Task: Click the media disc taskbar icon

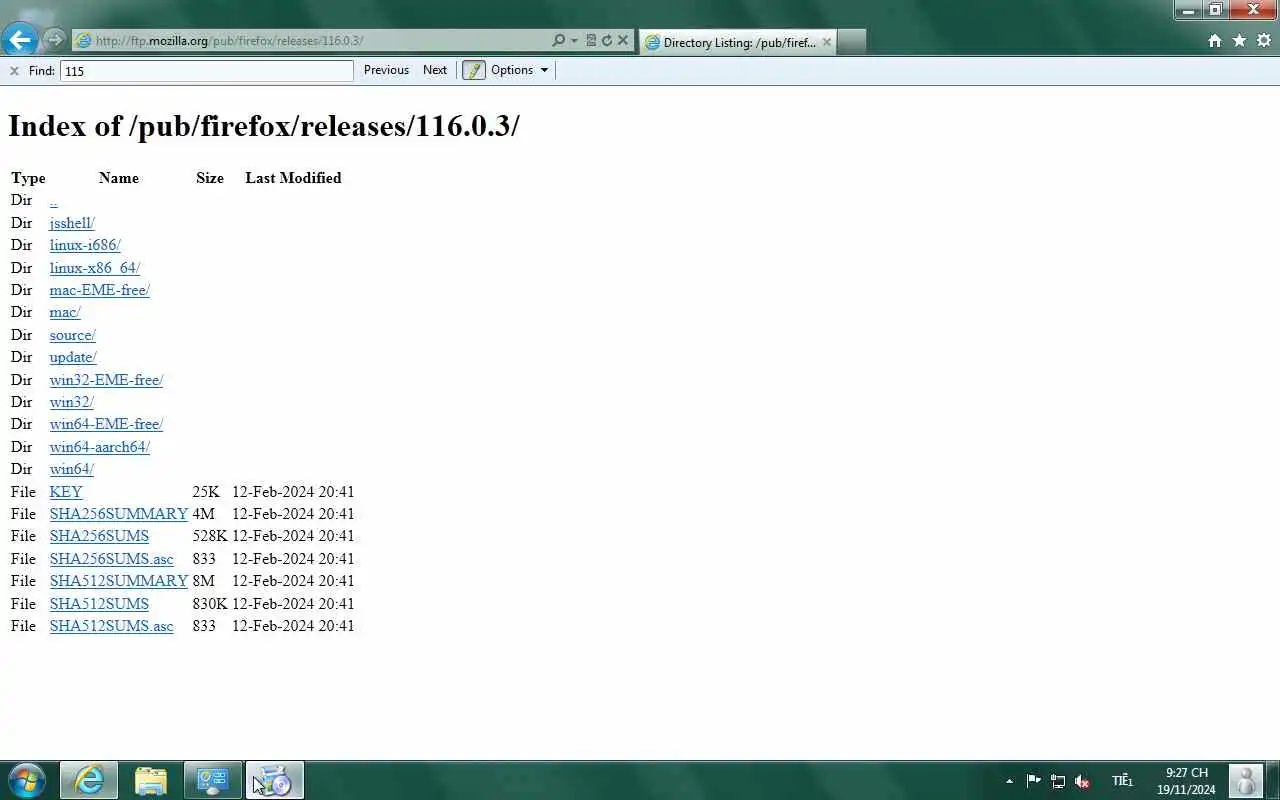Action: (x=274, y=780)
